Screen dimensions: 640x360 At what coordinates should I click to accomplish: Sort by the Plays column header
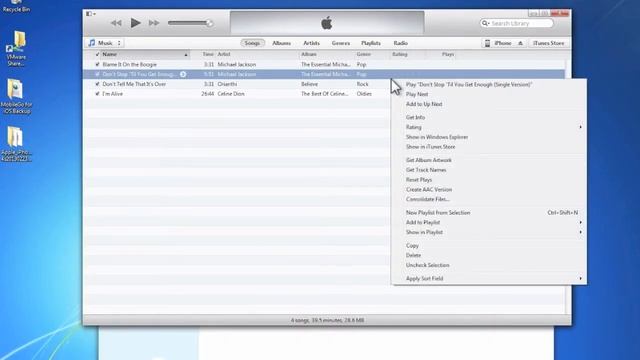click(x=448, y=54)
